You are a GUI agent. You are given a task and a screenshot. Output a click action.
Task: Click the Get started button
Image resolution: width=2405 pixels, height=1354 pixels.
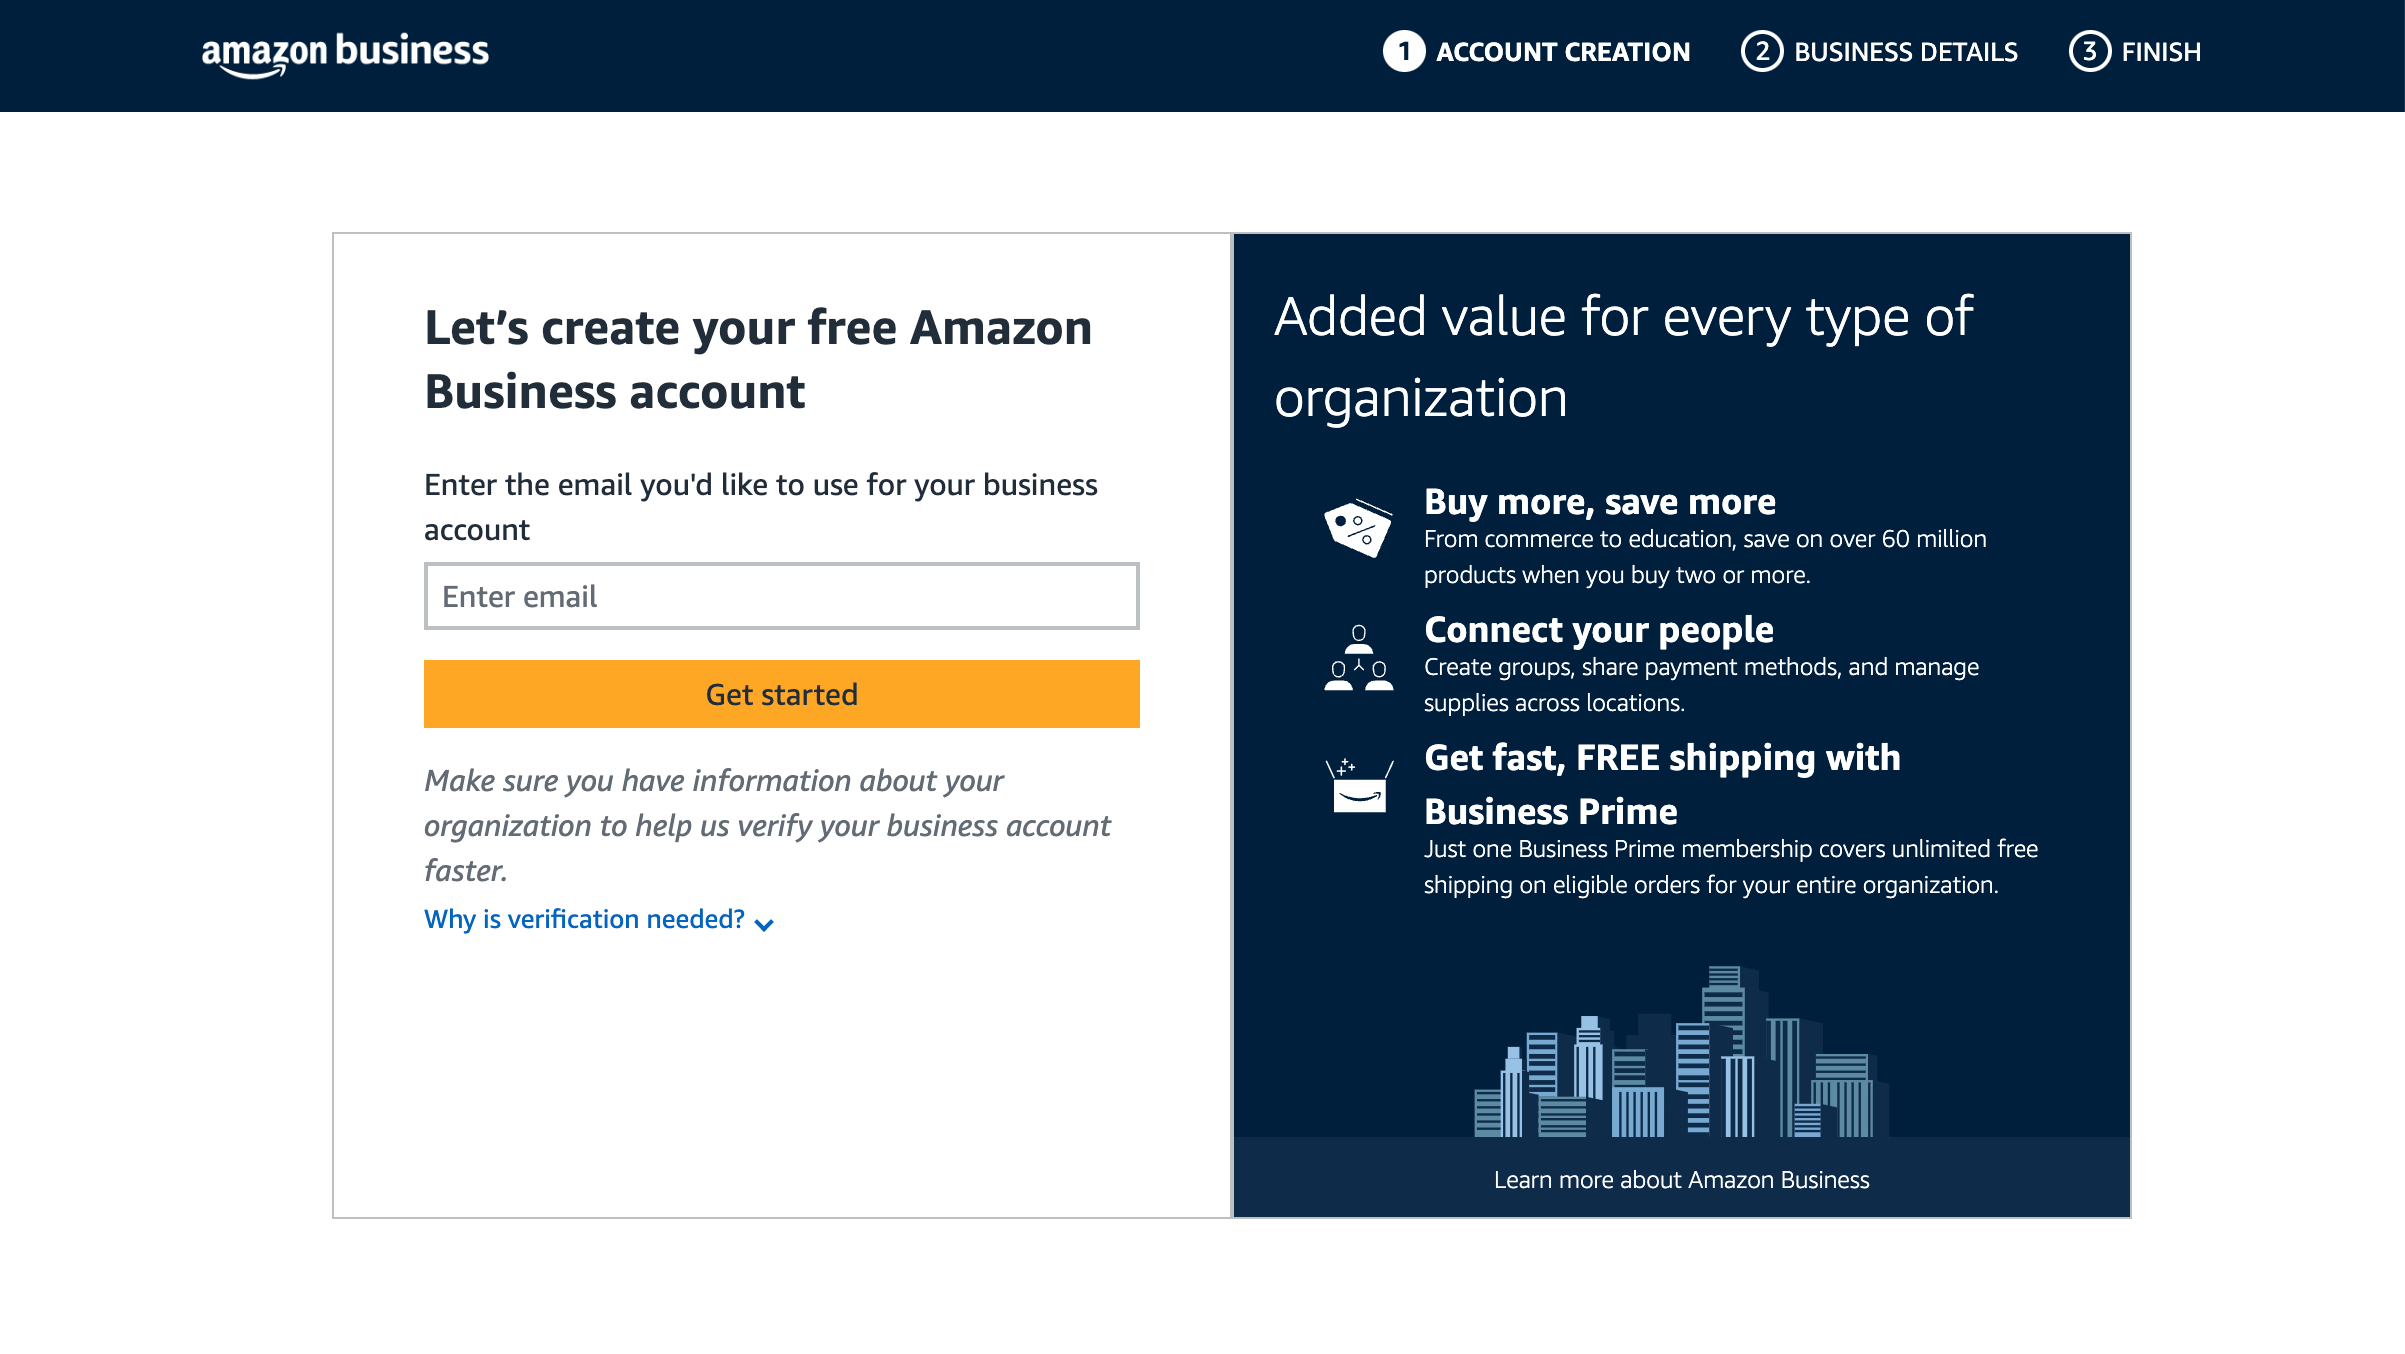pyautogui.click(x=782, y=694)
